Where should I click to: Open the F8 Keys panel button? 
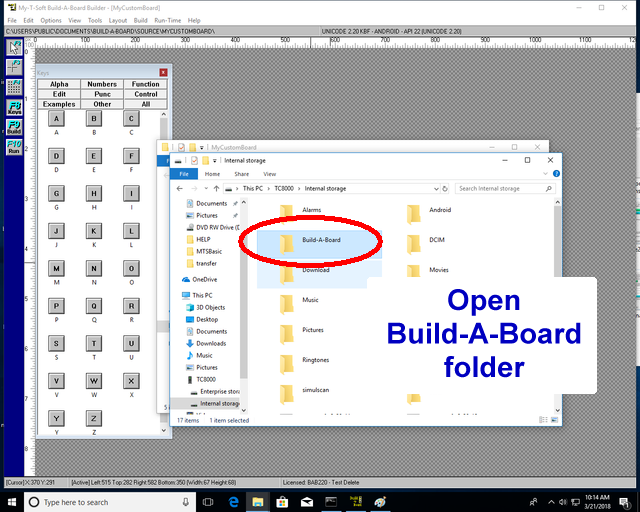14,106
